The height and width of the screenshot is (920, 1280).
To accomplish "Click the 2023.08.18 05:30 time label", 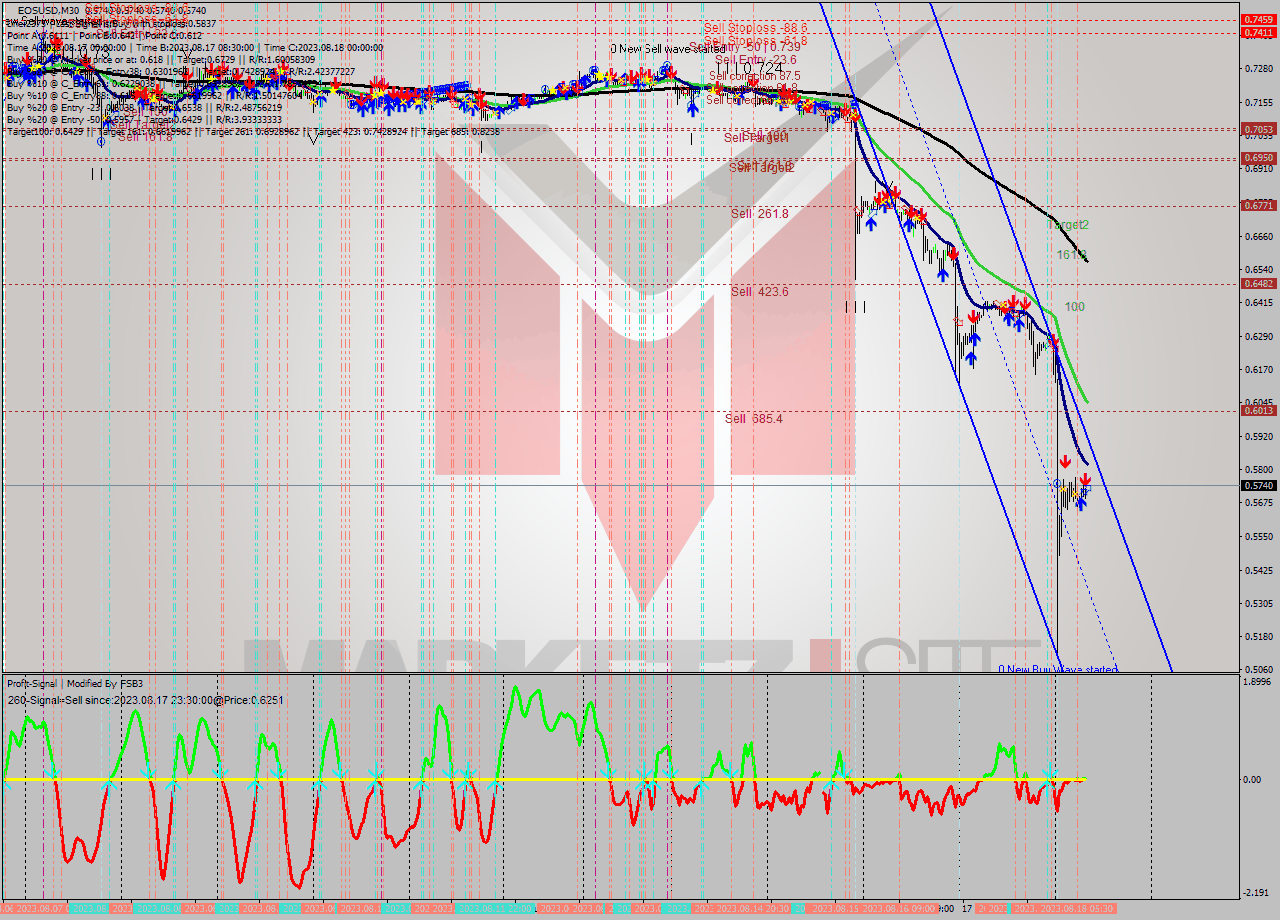I will pyautogui.click(x=1078, y=909).
